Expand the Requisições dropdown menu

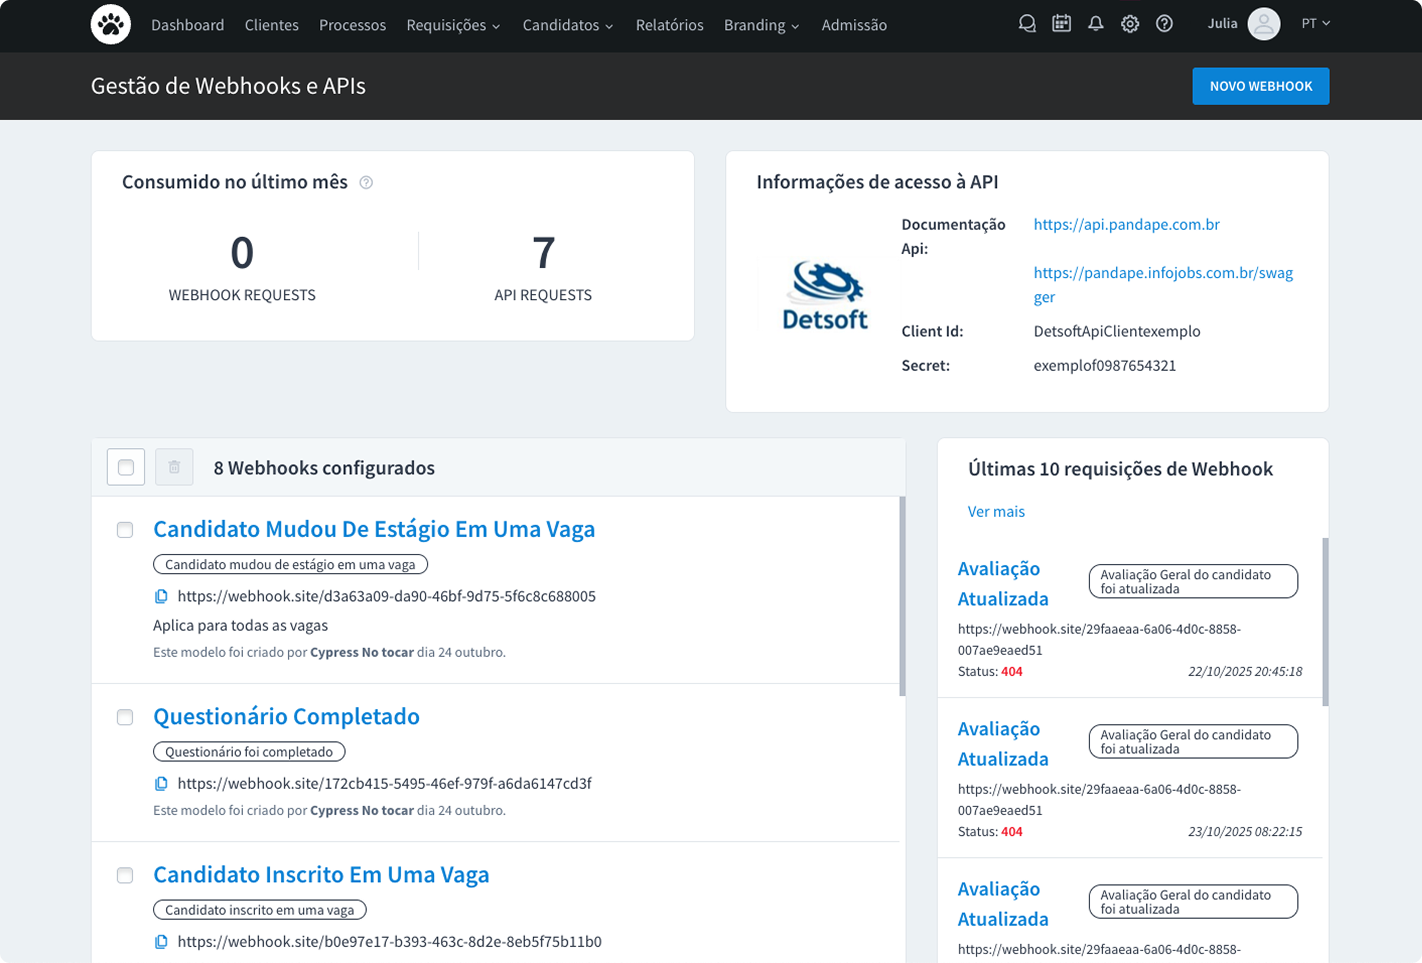point(453,25)
